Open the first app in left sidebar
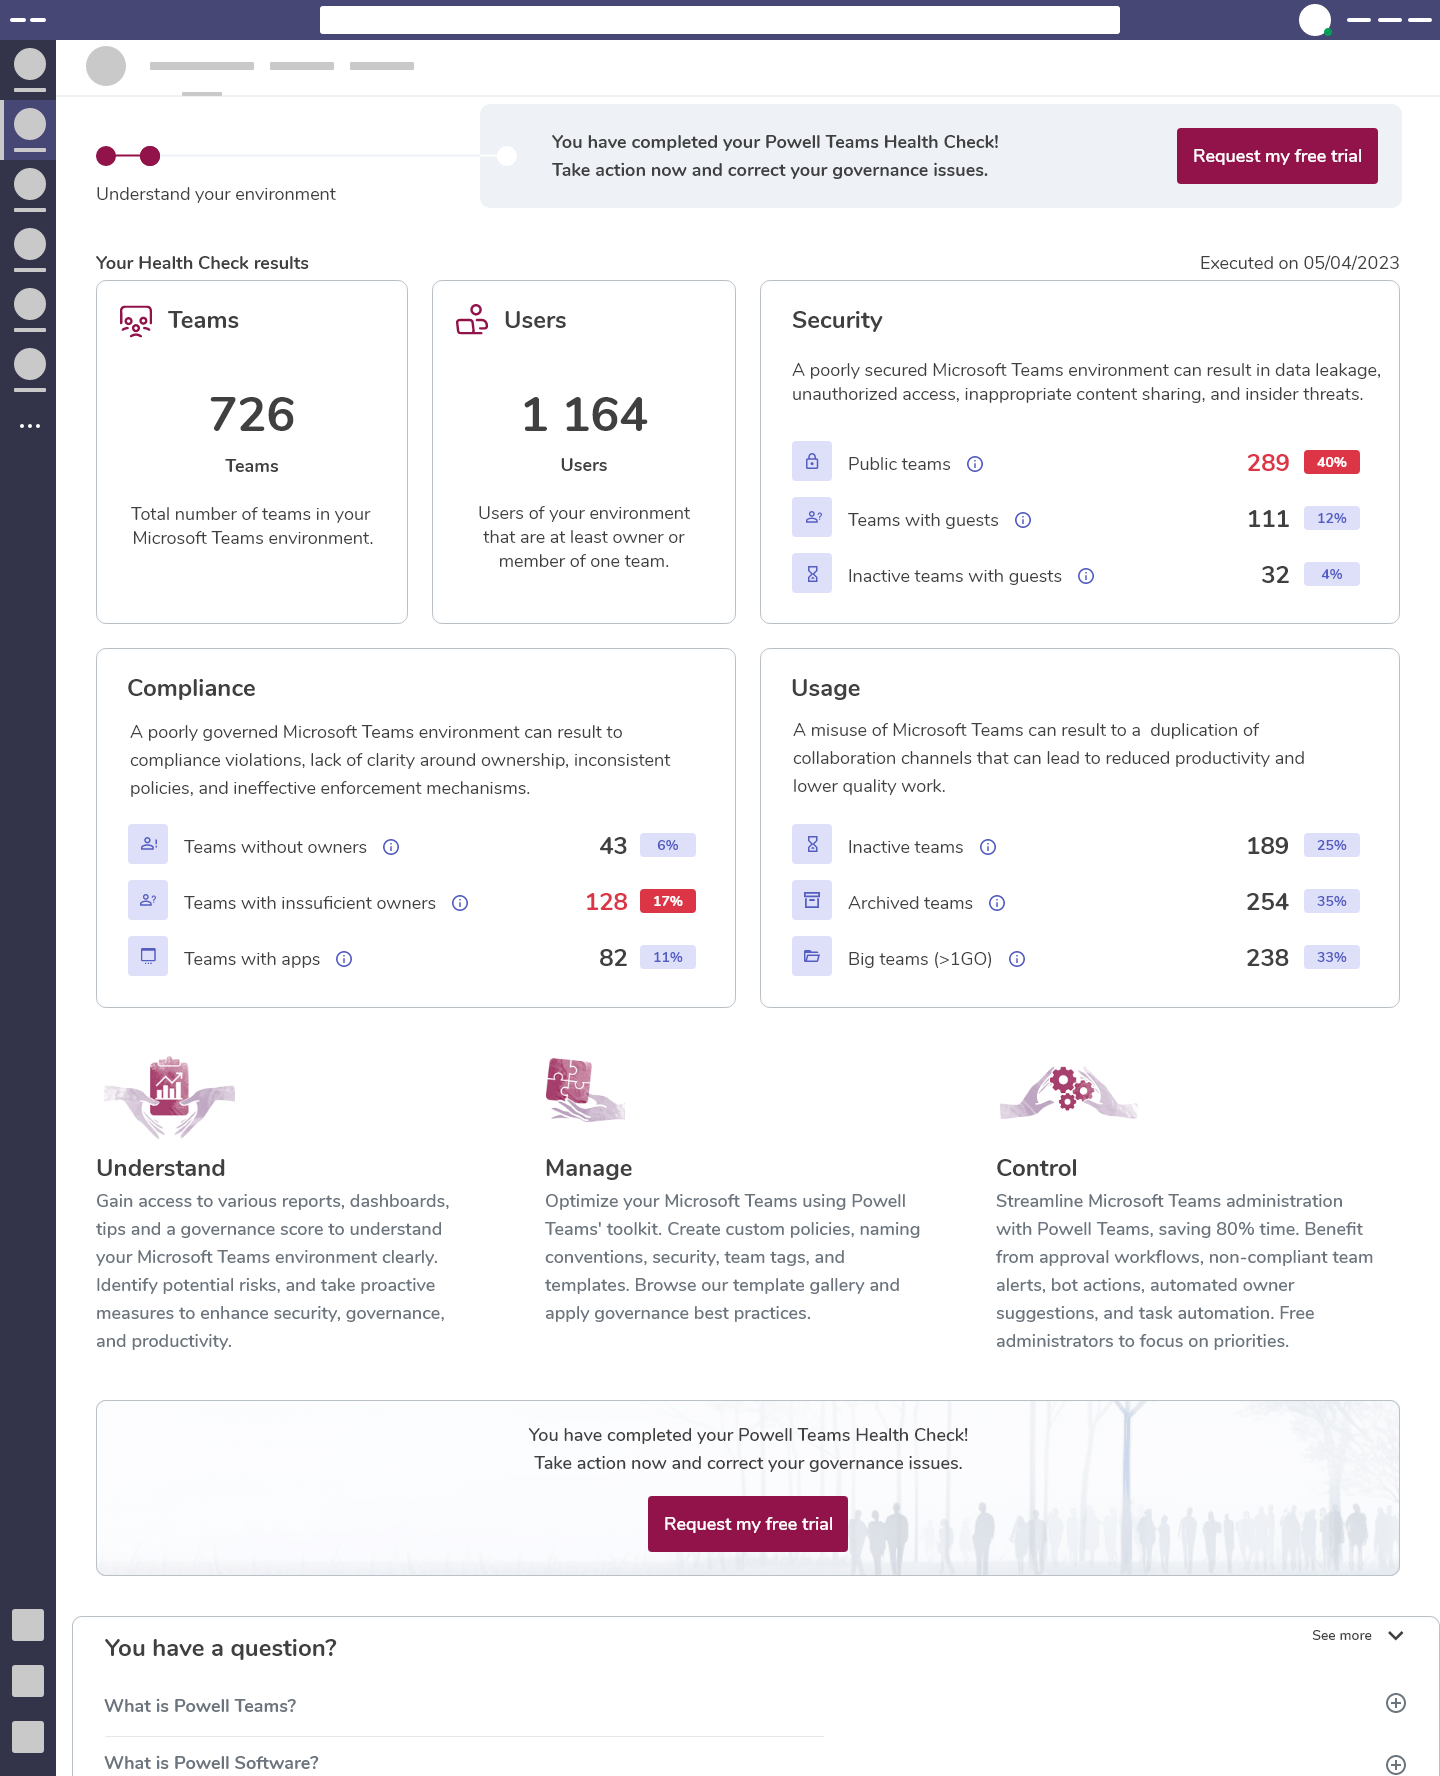 click(30, 69)
